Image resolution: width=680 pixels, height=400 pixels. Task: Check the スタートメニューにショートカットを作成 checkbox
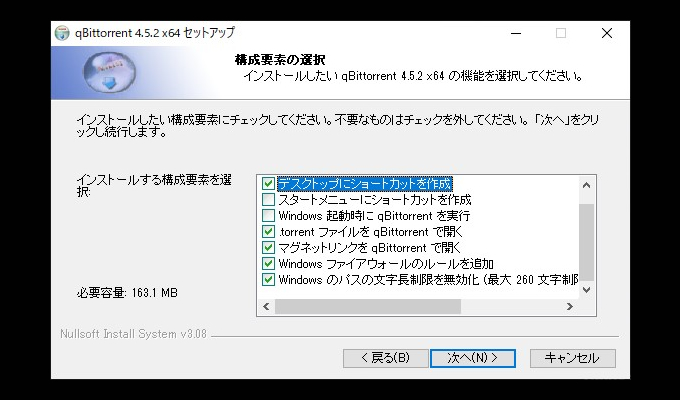268,200
